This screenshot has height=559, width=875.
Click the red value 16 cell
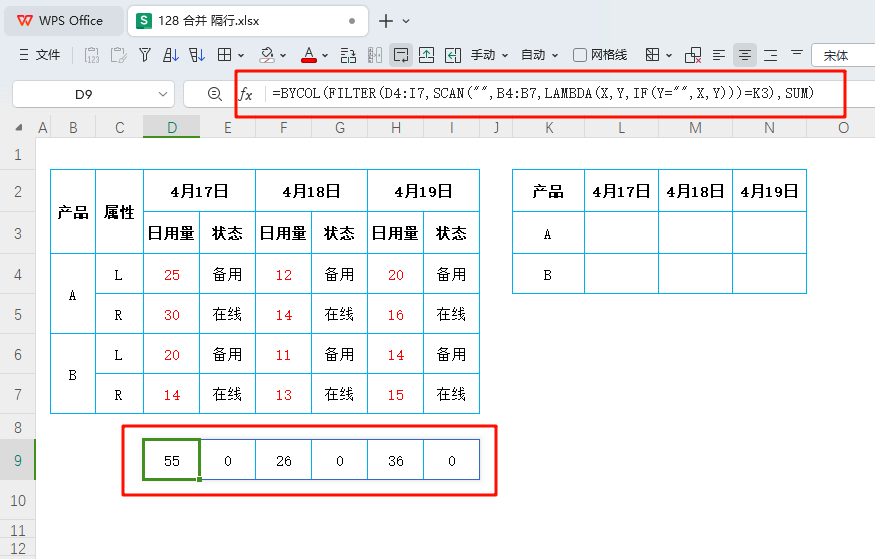coord(396,315)
